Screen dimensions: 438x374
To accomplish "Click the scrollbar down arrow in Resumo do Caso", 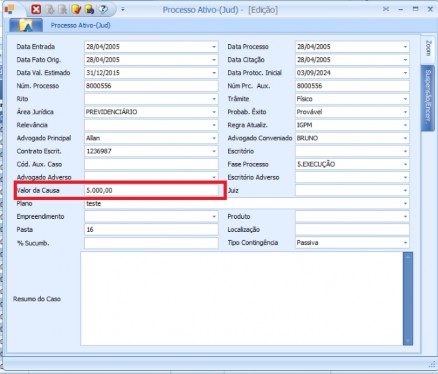I will pos(408,341).
